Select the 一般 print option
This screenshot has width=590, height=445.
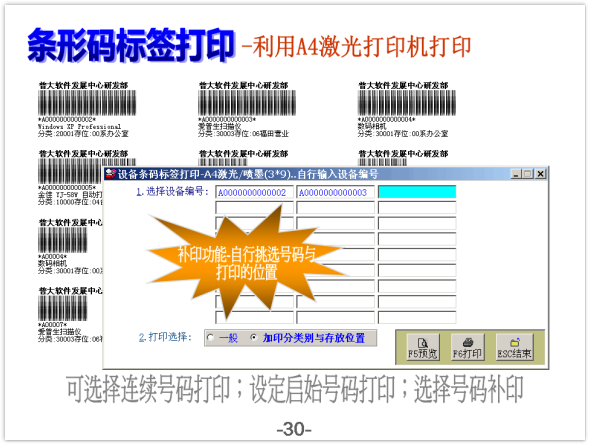(223, 338)
